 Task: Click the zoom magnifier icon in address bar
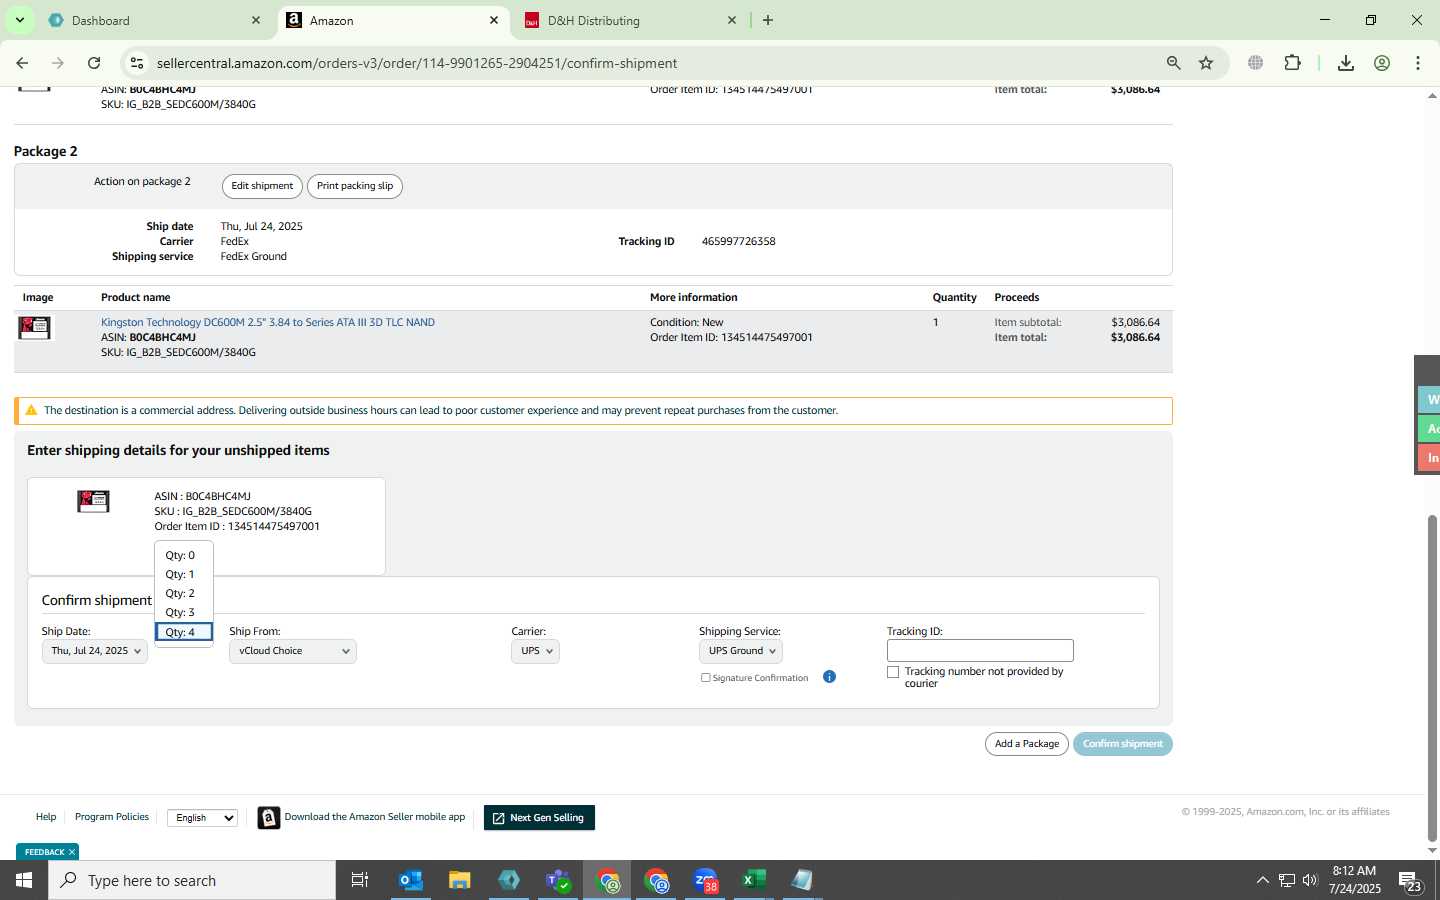pos(1174,63)
